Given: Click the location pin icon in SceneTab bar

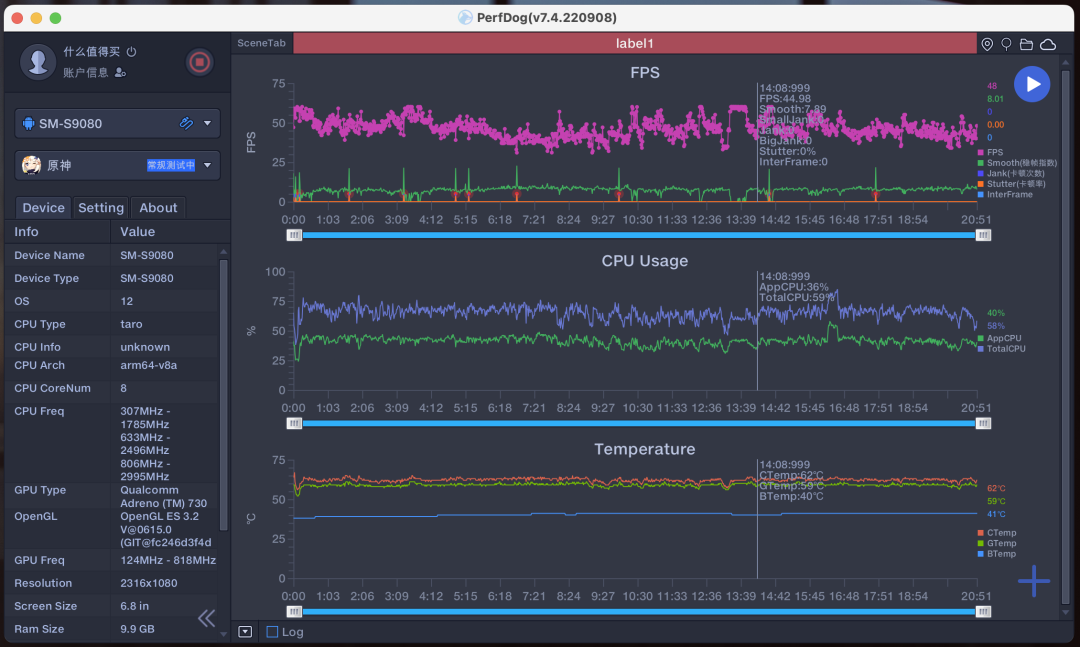Looking at the screenshot, I should 987,44.
